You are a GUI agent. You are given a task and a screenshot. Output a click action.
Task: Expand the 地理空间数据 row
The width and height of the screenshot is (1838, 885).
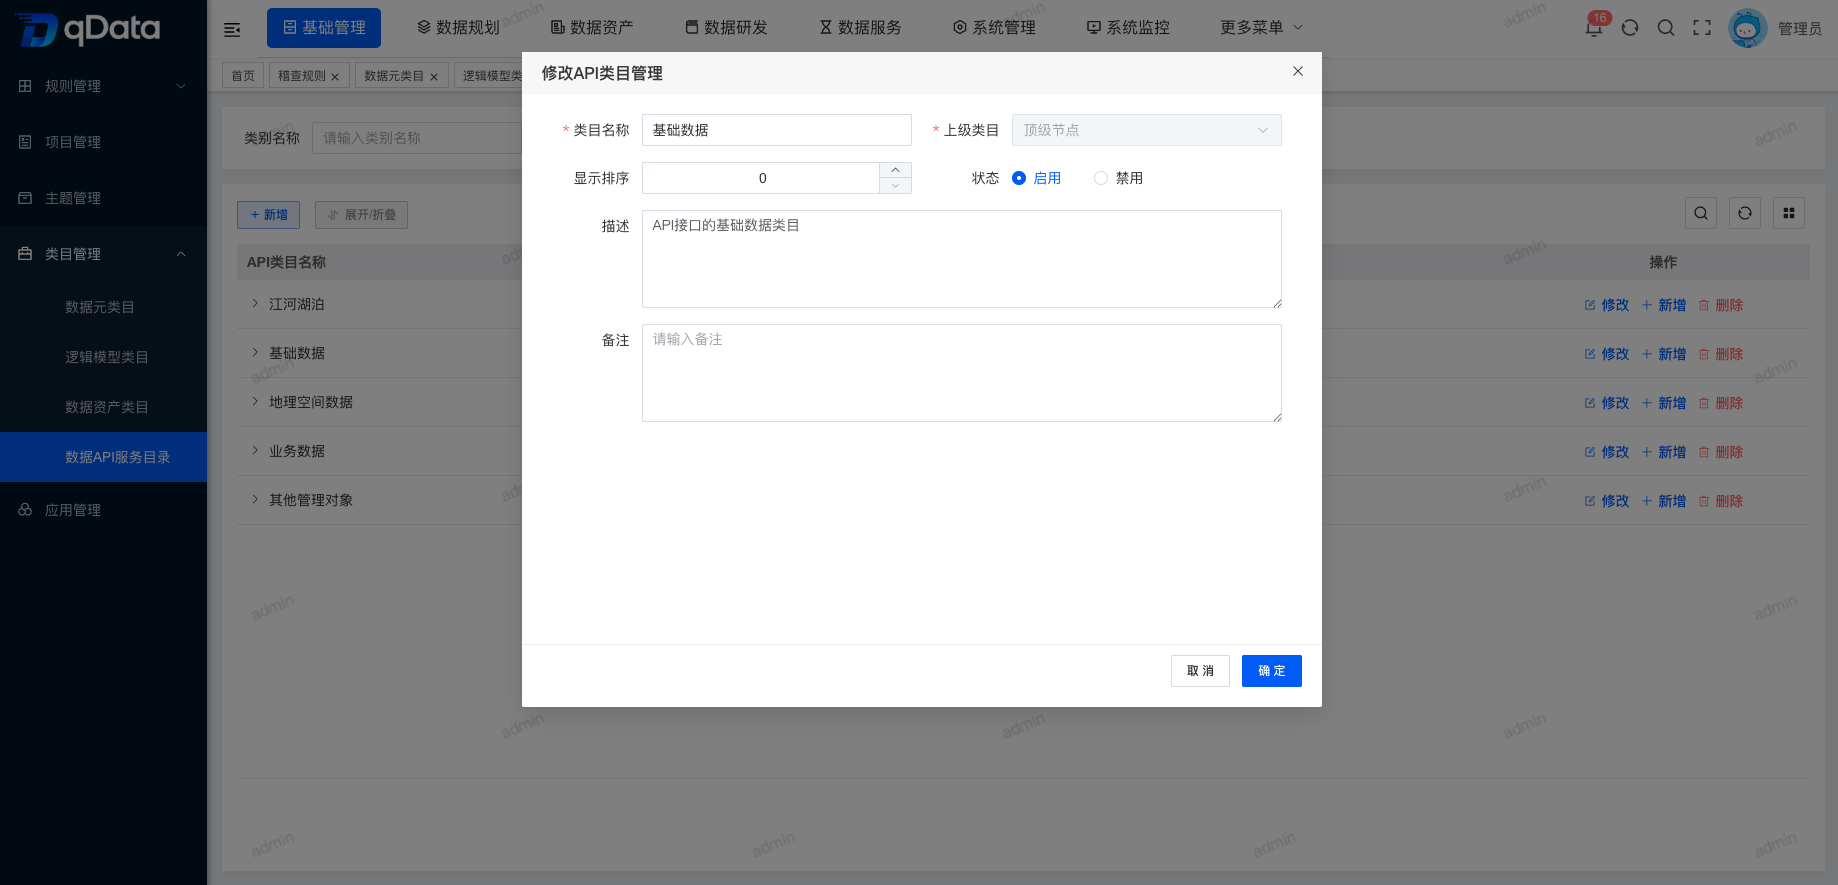(x=255, y=401)
